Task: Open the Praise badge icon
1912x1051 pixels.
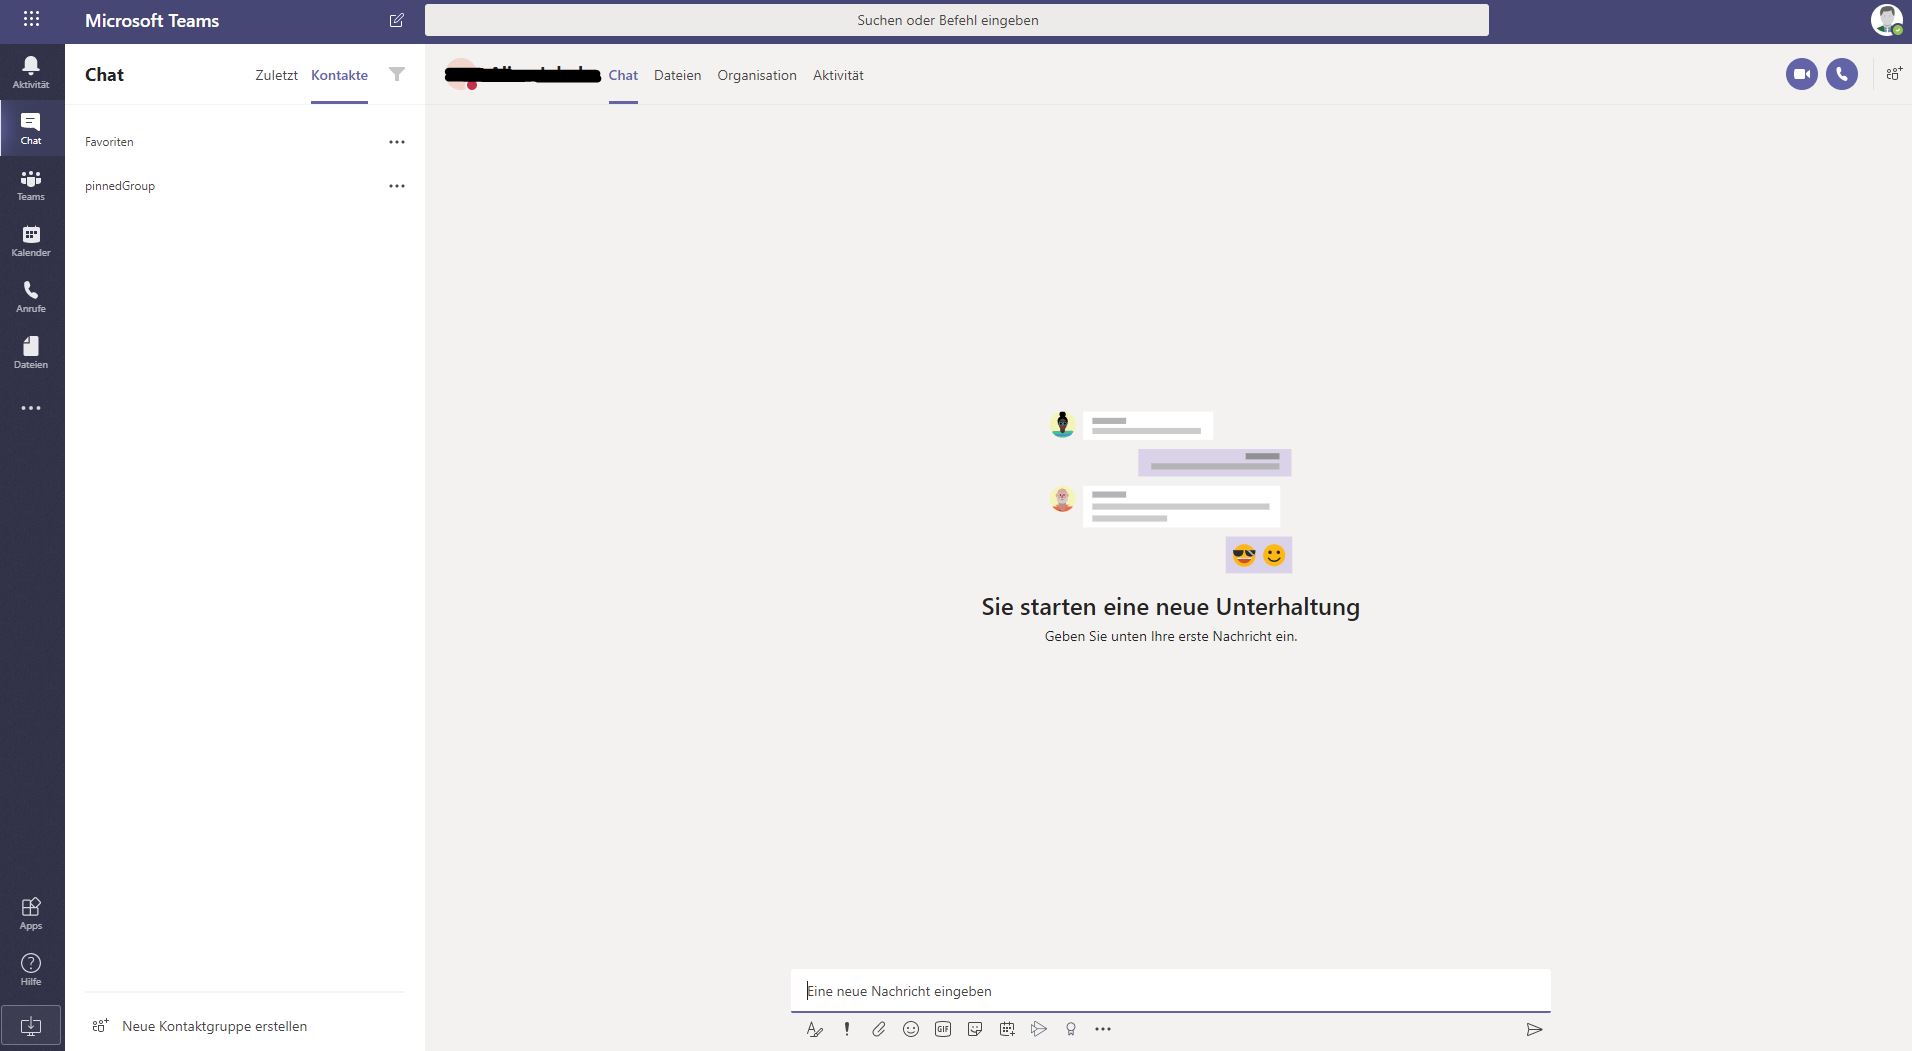Action: click(1071, 1029)
